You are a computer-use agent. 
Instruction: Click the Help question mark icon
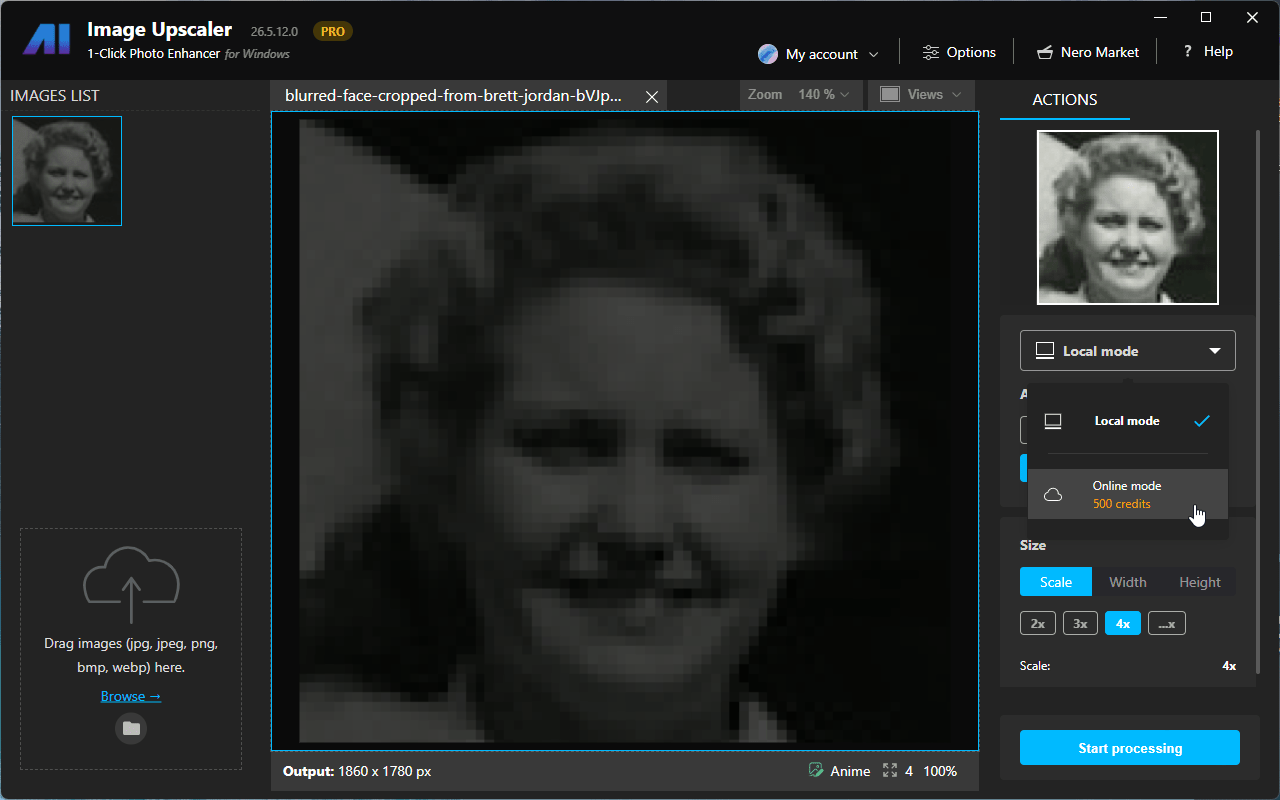[x=1187, y=52]
